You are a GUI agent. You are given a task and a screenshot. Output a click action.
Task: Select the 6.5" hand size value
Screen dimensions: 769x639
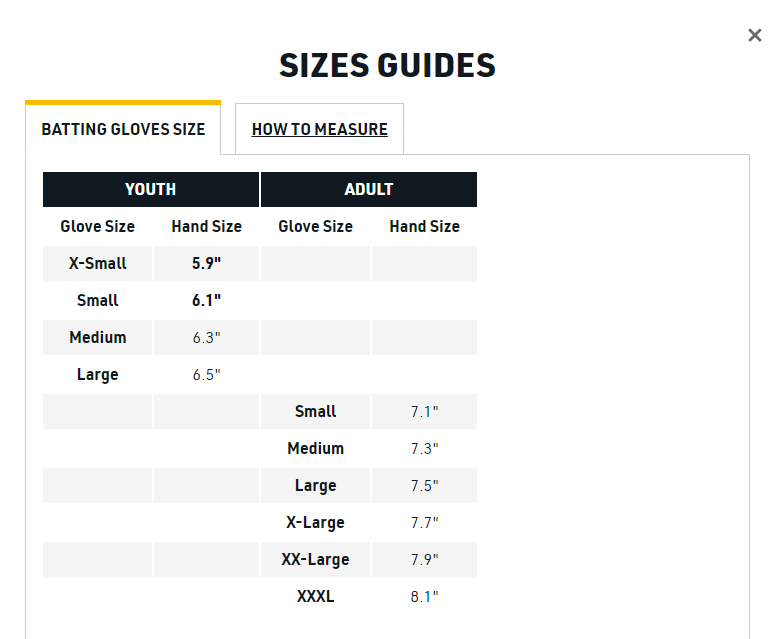click(206, 374)
